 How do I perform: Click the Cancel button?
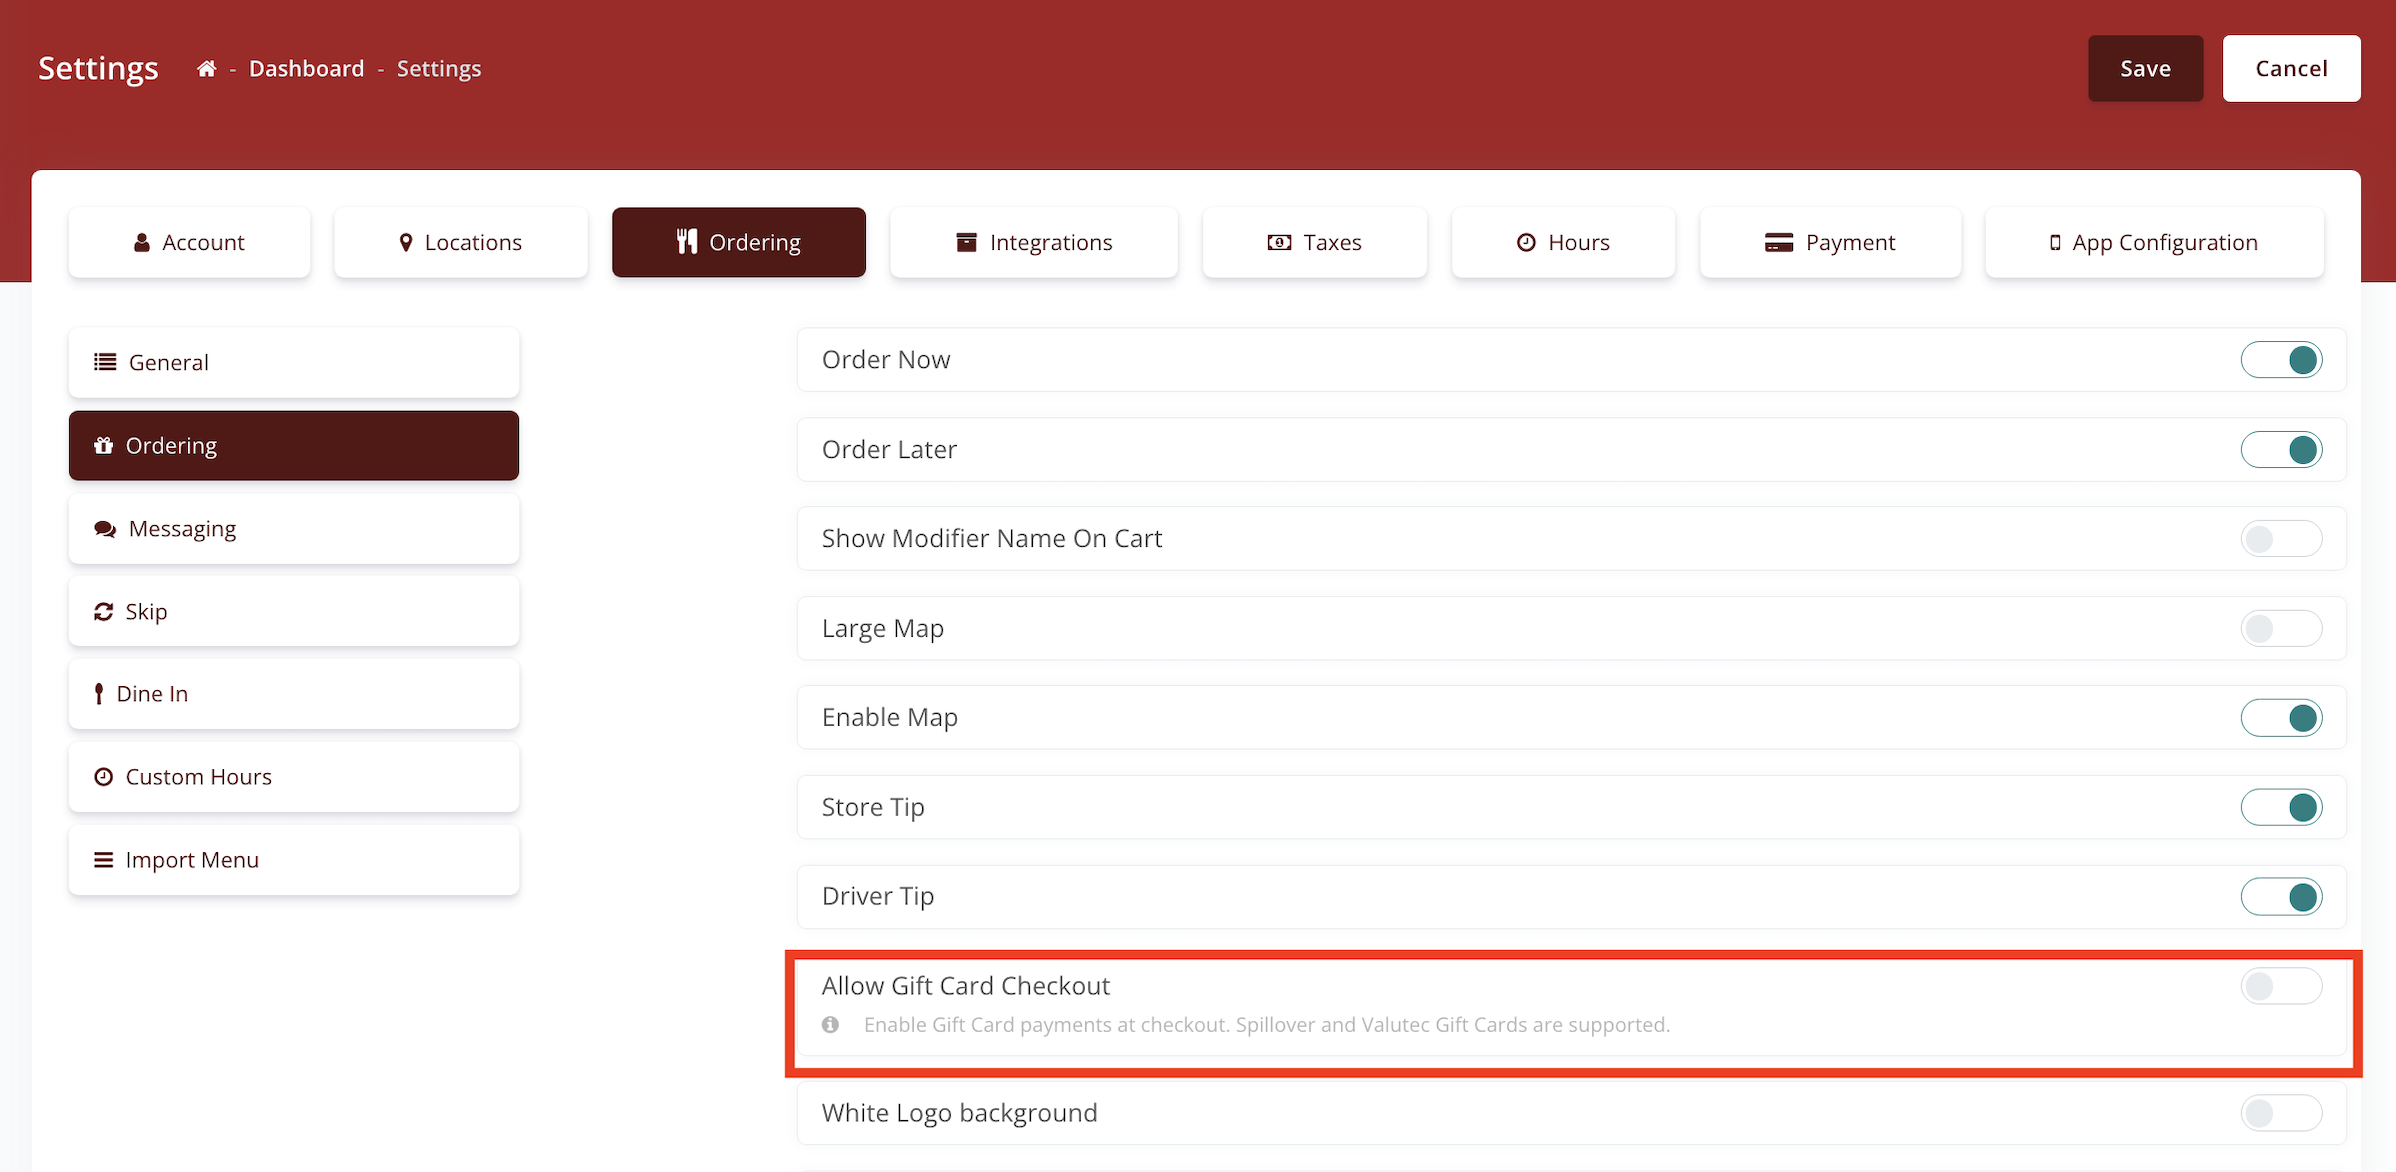(x=2290, y=69)
